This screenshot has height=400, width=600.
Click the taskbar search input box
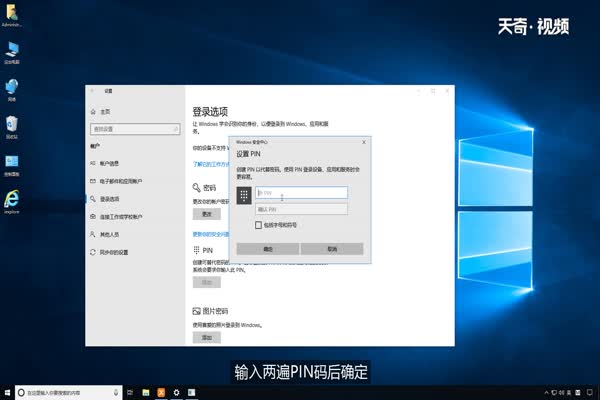click(69, 392)
